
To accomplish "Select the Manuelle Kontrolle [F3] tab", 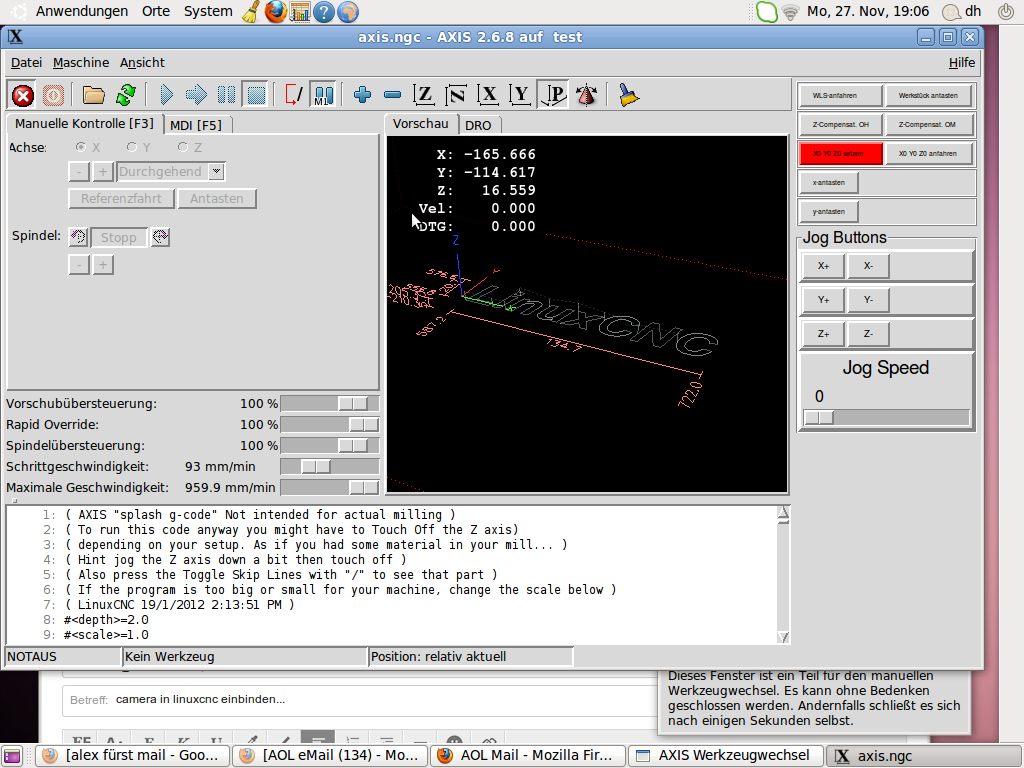I will pyautogui.click(x=84, y=123).
